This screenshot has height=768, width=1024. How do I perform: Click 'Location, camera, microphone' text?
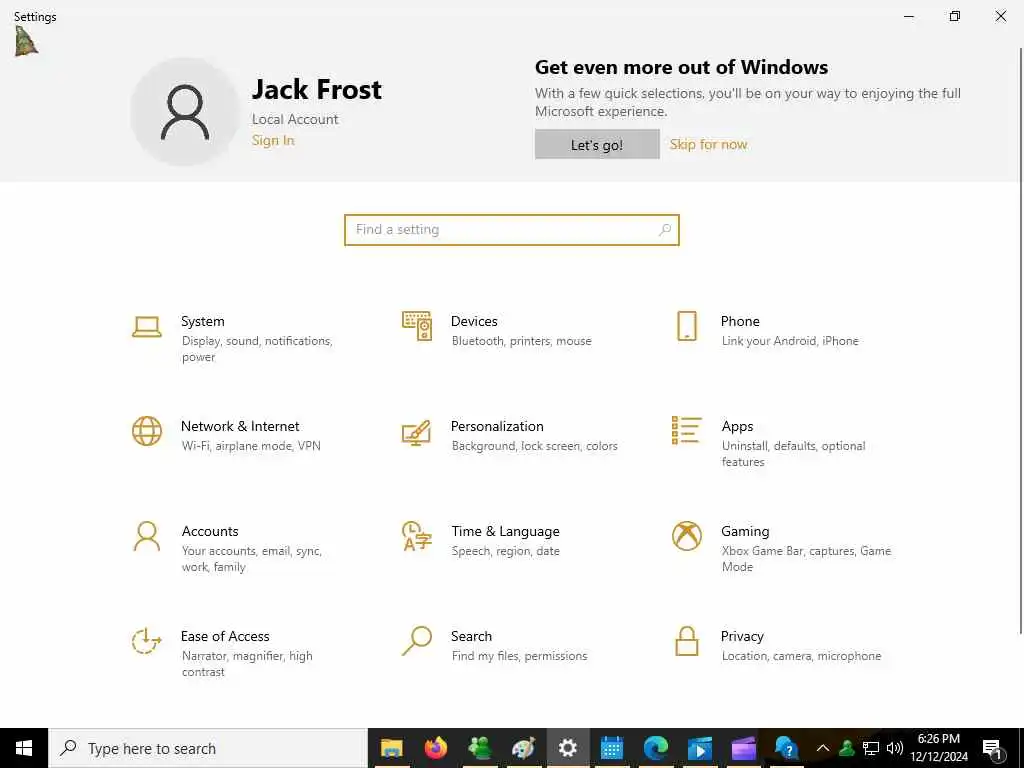pyautogui.click(x=801, y=656)
